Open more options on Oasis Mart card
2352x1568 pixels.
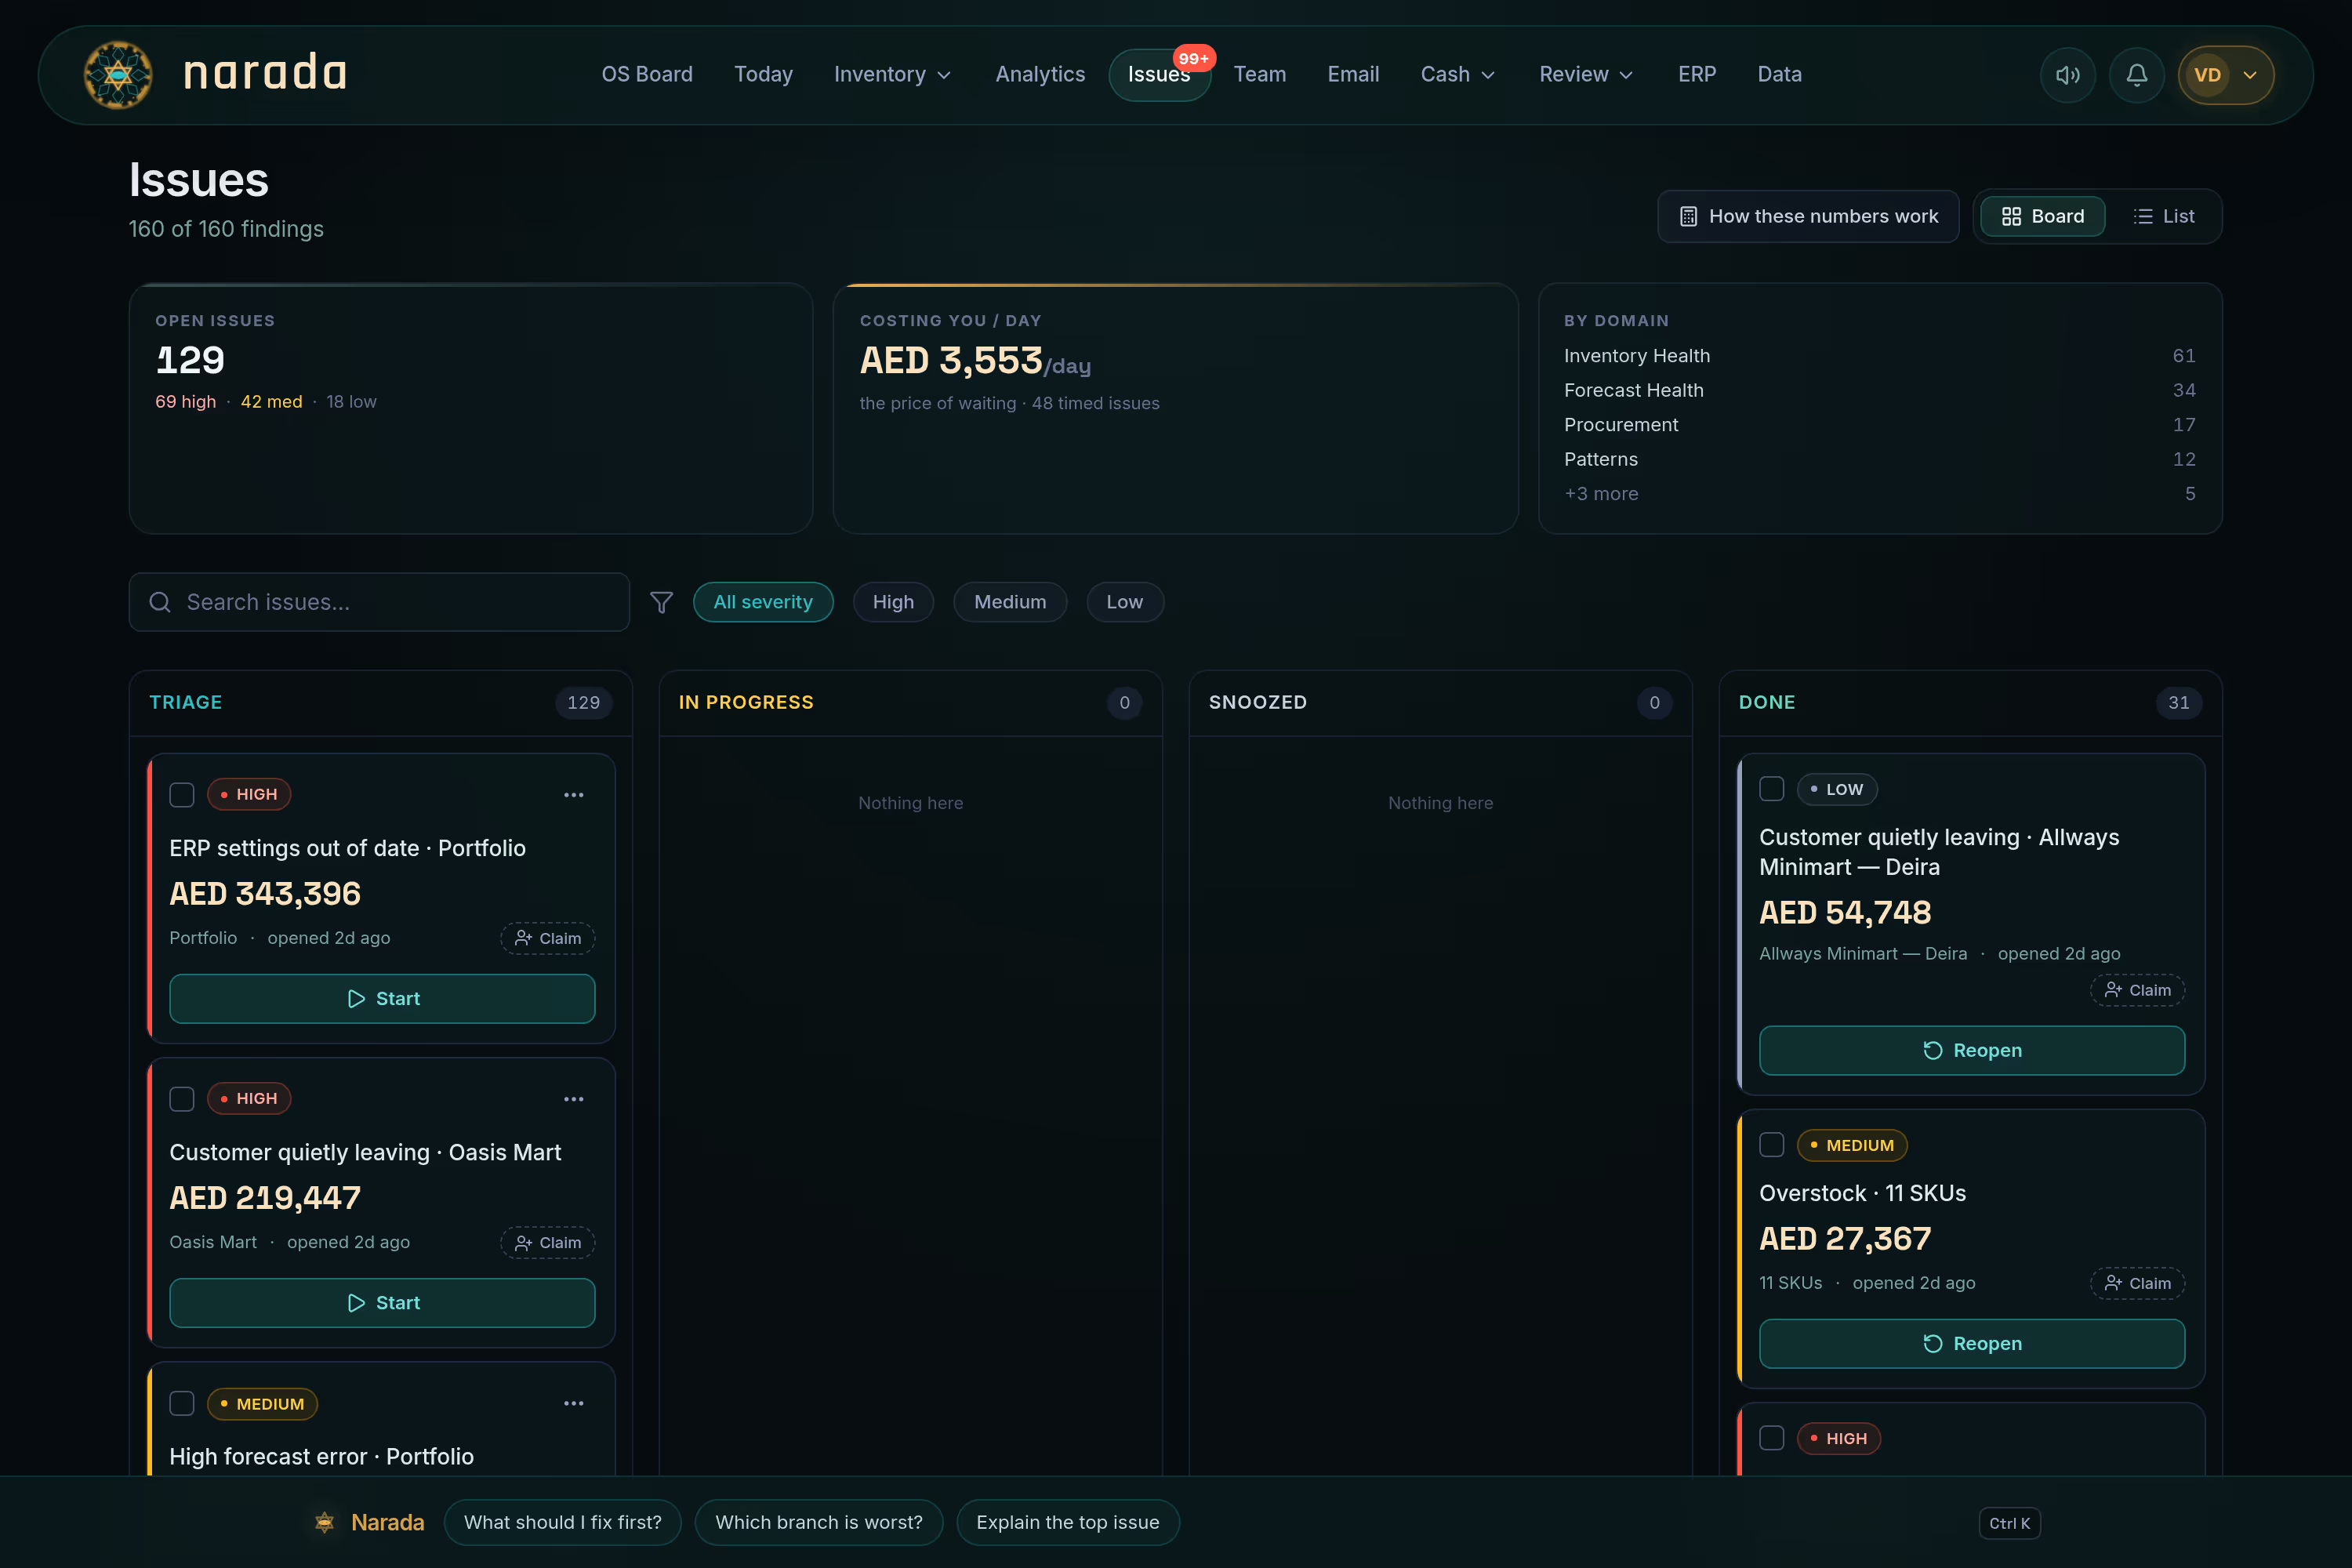pos(573,1099)
